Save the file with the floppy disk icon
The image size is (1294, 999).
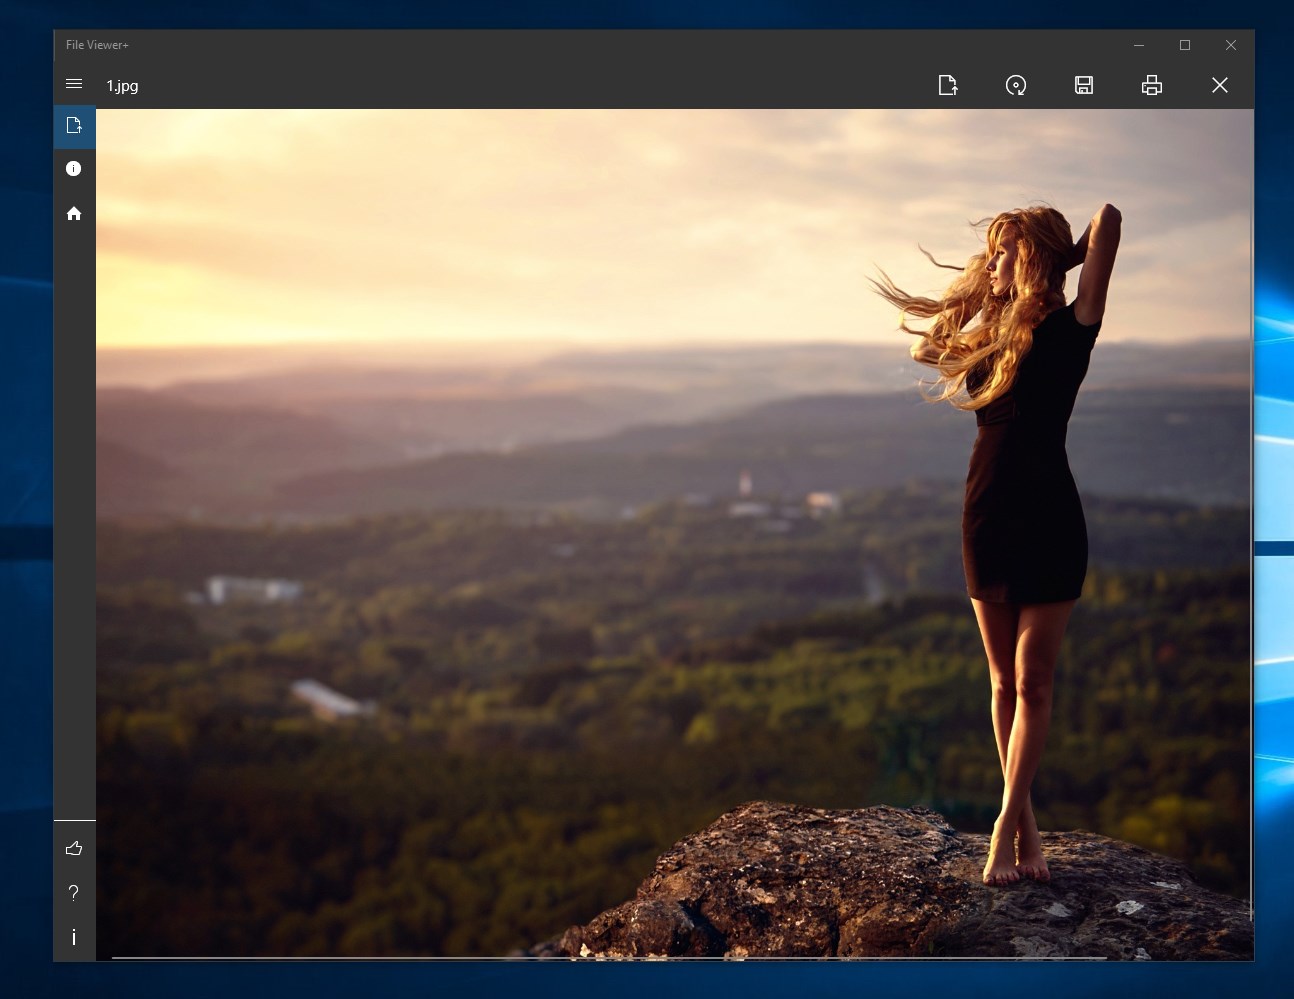(1084, 85)
